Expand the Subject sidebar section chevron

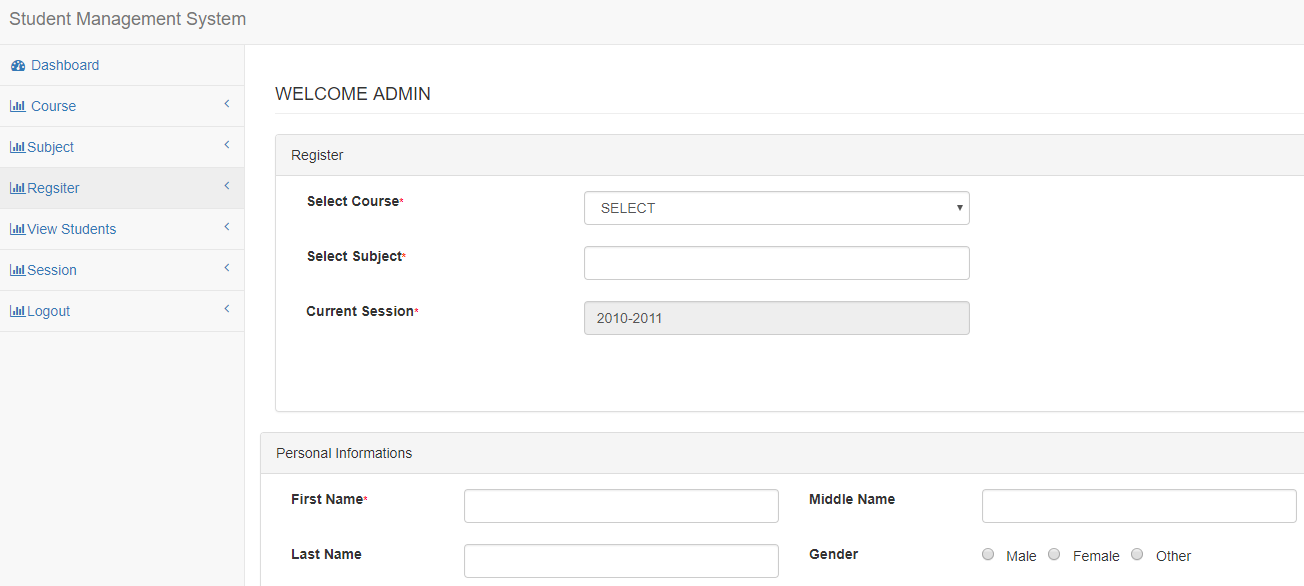click(226, 145)
